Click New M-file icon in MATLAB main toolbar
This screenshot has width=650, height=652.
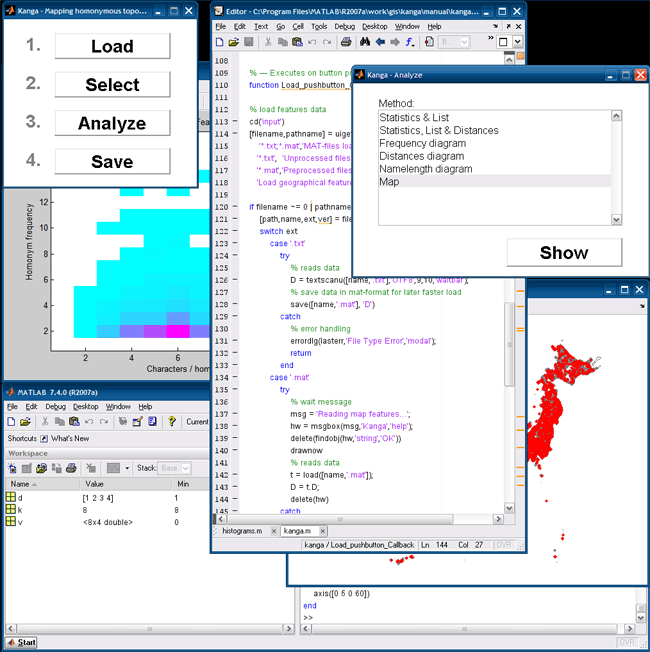point(11,422)
